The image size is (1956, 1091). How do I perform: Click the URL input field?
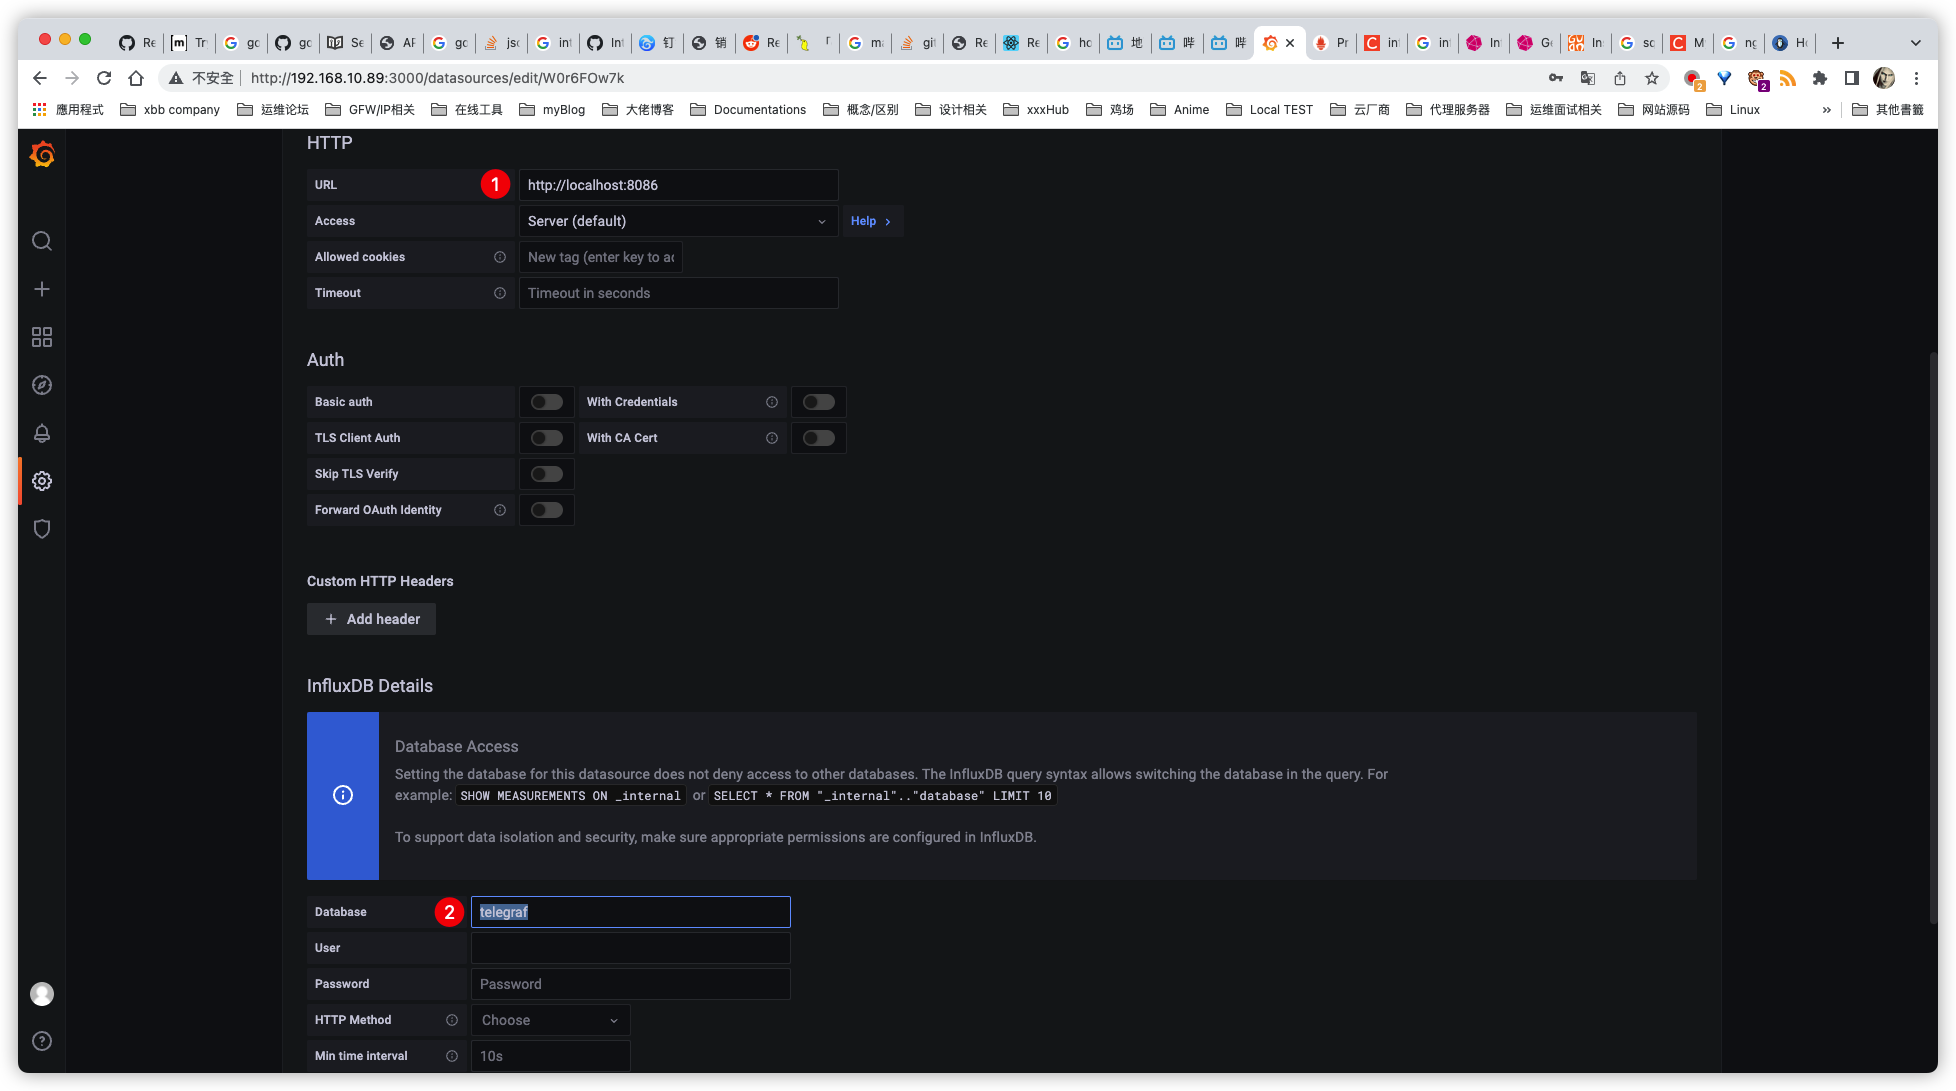pos(678,185)
